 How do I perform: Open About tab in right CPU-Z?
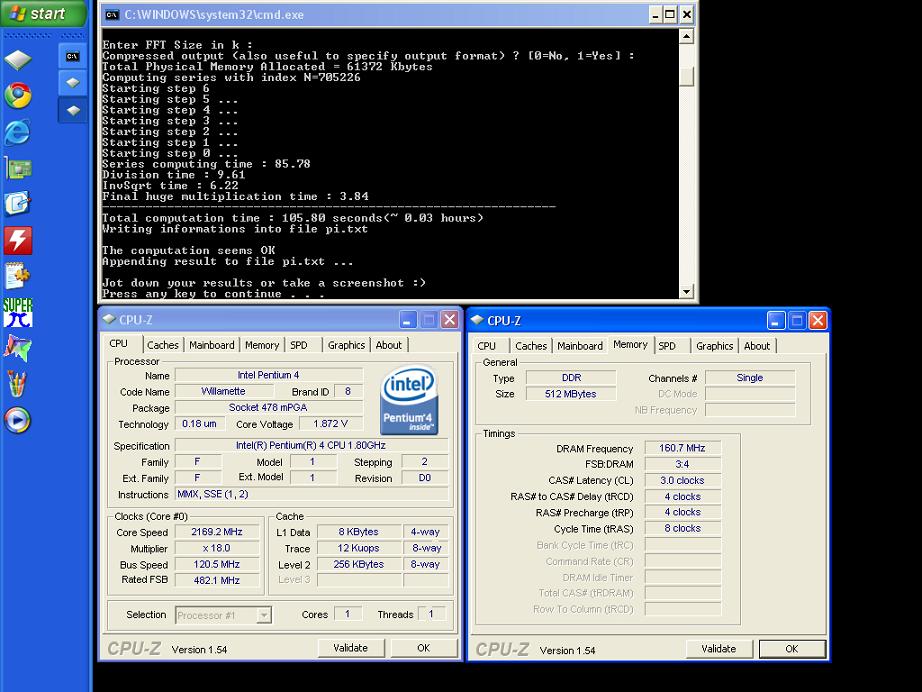(757, 346)
